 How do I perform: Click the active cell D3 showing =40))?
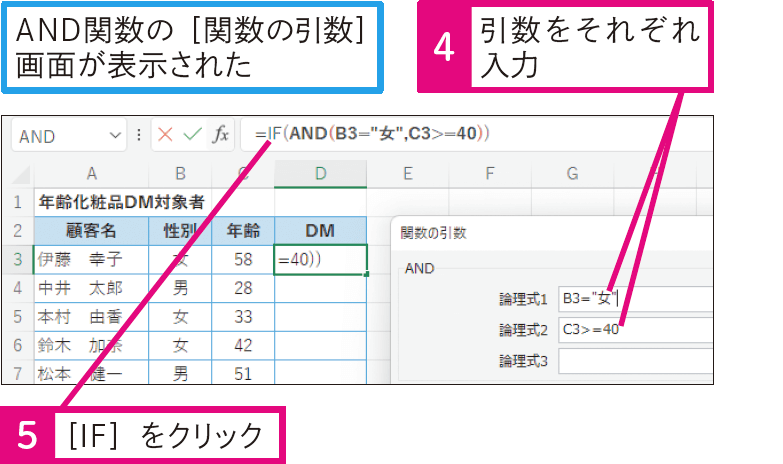coord(321,260)
